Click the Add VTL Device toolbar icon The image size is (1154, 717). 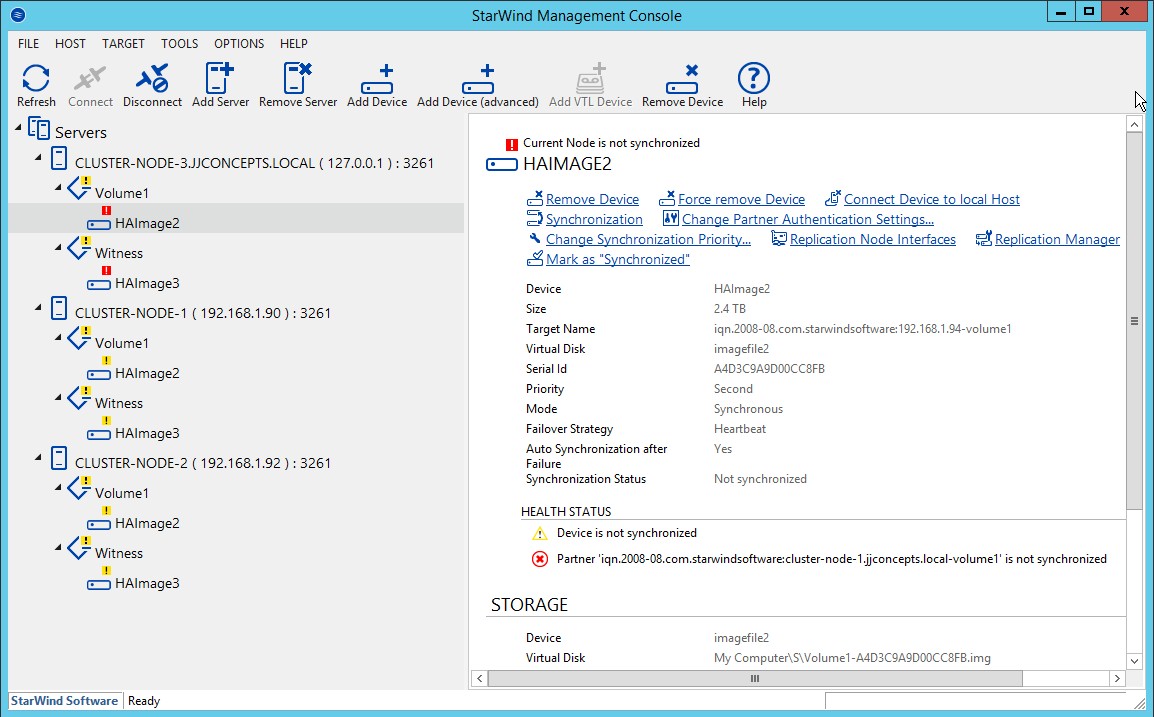[x=590, y=78]
